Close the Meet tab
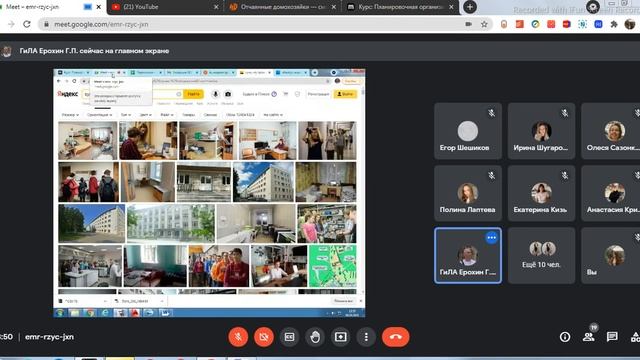This screenshot has width=640, height=360. coord(98,7)
